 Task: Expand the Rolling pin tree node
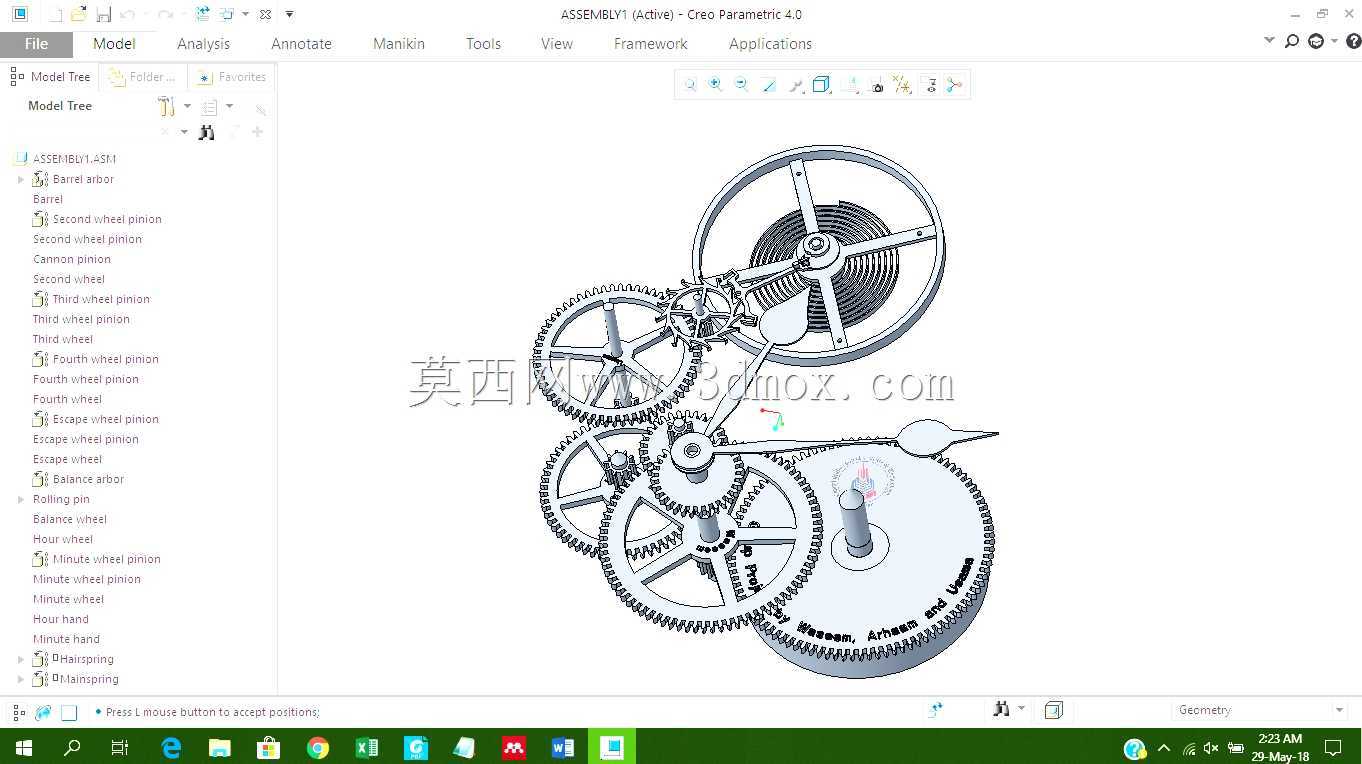(x=21, y=499)
